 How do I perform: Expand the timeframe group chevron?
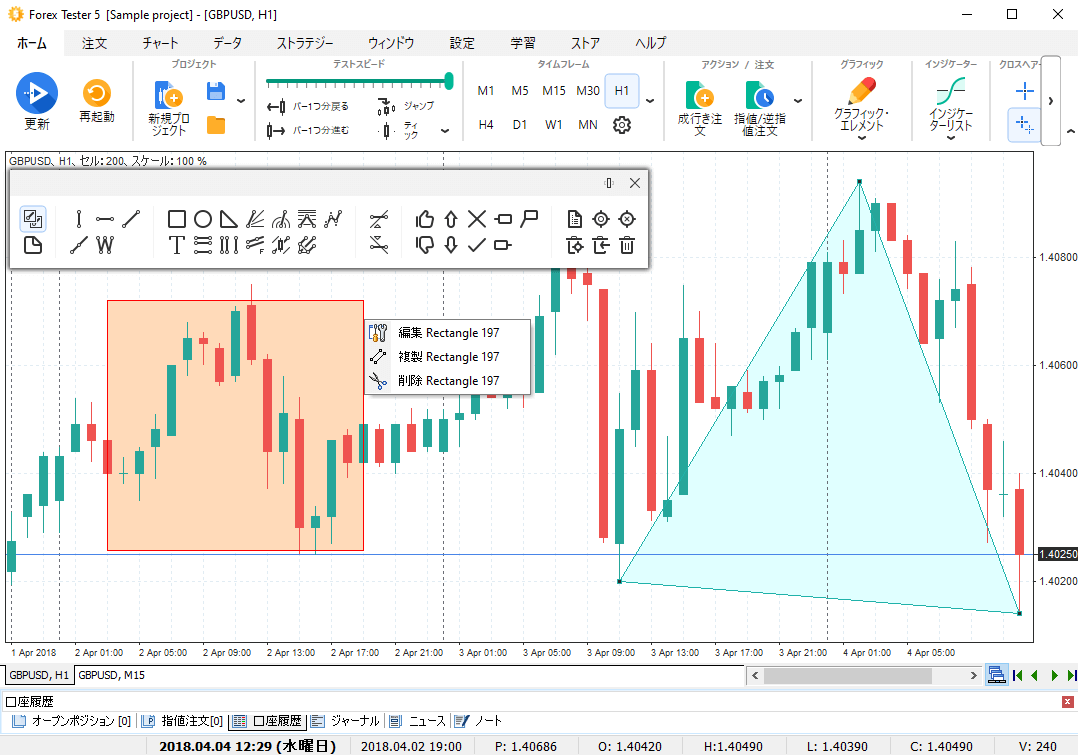(x=650, y=101)
